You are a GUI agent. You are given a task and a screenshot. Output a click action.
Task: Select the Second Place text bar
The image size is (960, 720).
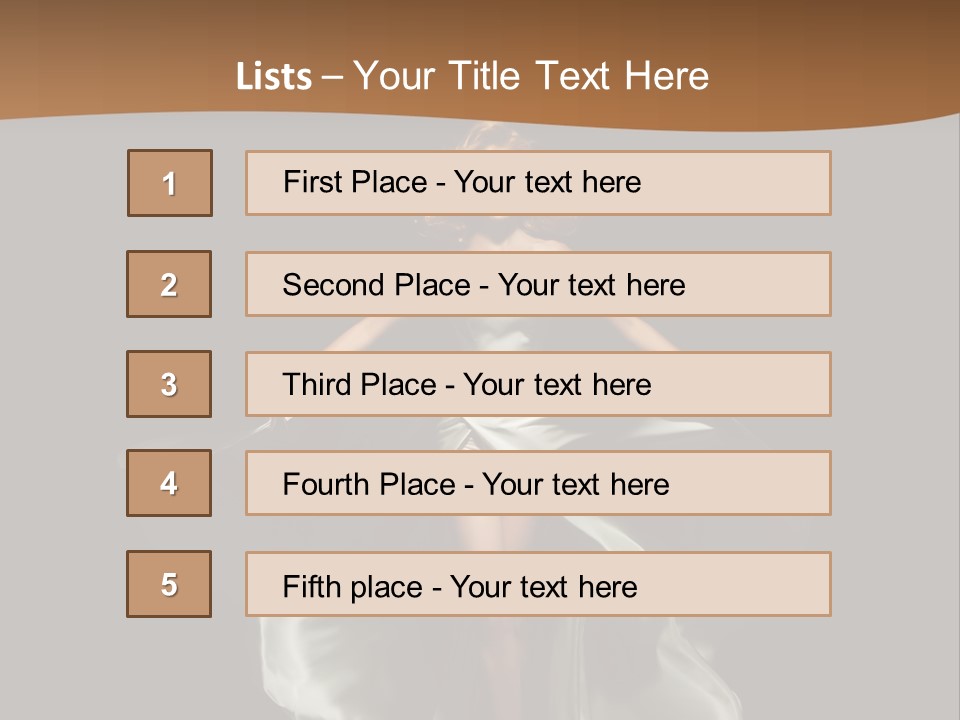(x=538, y=284)
